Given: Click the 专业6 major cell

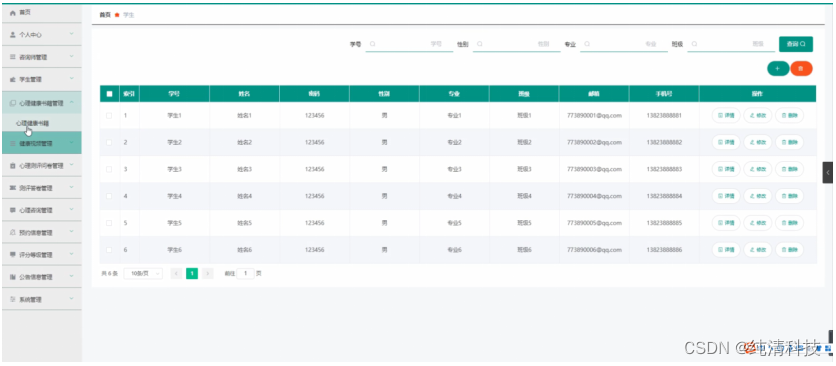Looking at the screenshot, I should pos(454,250).
